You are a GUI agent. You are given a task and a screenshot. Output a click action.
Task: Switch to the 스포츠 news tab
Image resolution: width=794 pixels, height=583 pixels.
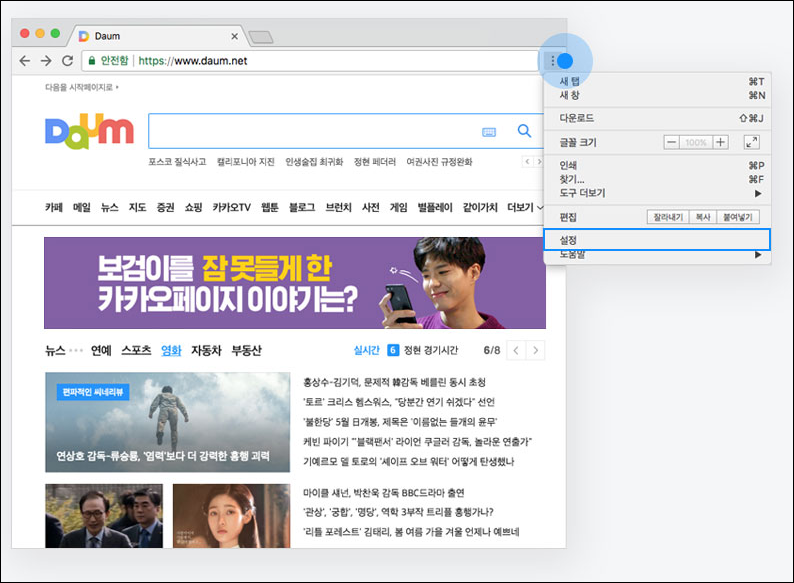click(x=136, y=350)
